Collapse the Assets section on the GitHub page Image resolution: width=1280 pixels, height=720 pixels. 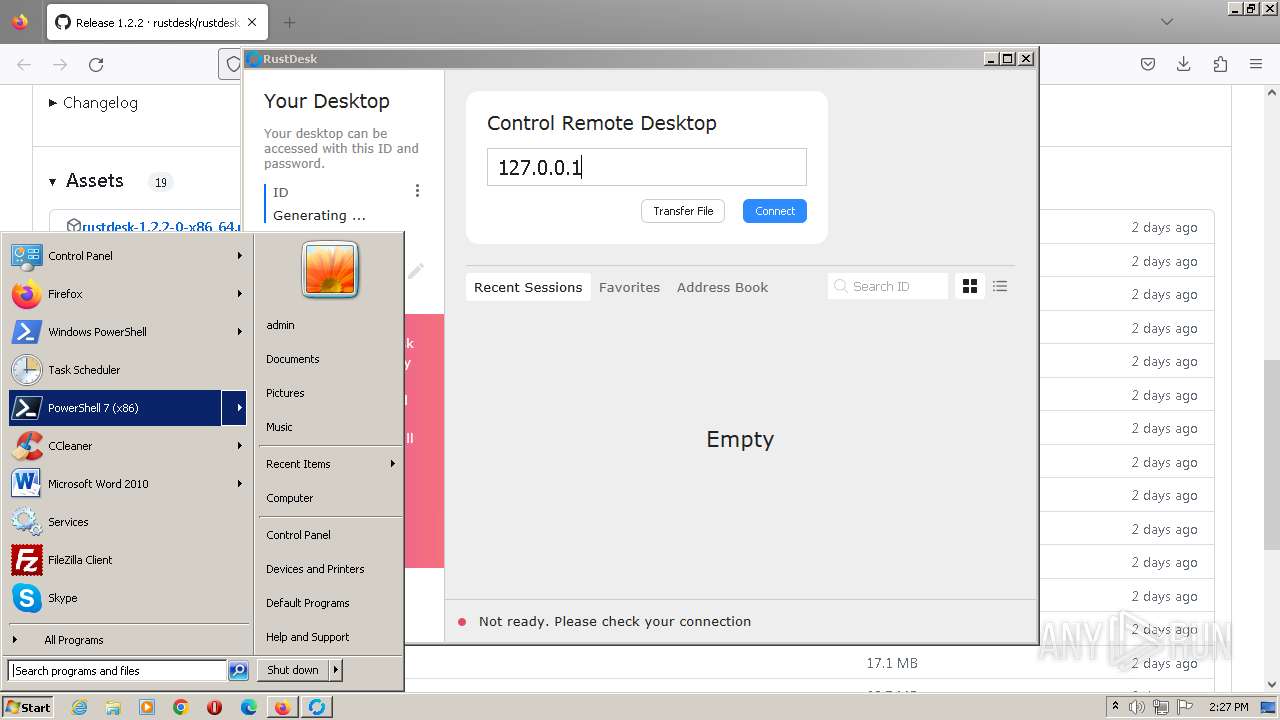(x=86, y=181)
